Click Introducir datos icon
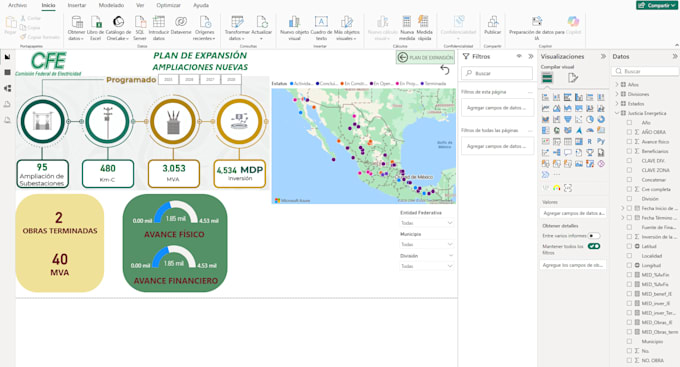Viewport: 680px width, 367px height. point(159,22)
